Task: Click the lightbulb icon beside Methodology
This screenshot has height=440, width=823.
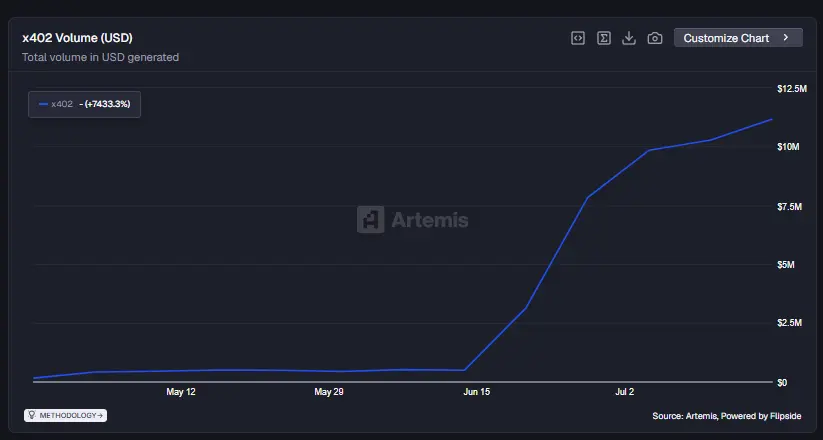Action: pyautogui.click(x=31, y=415)
